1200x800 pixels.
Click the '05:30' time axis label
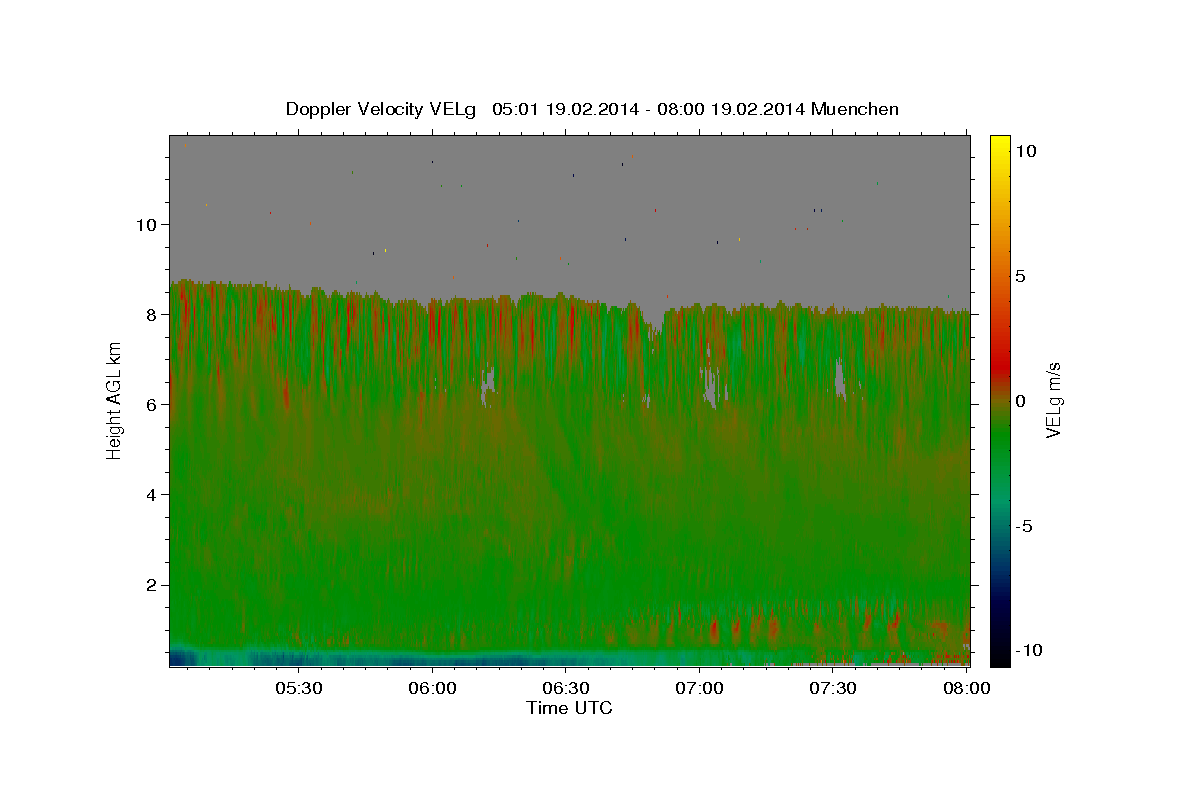click(x=298, y=688)
